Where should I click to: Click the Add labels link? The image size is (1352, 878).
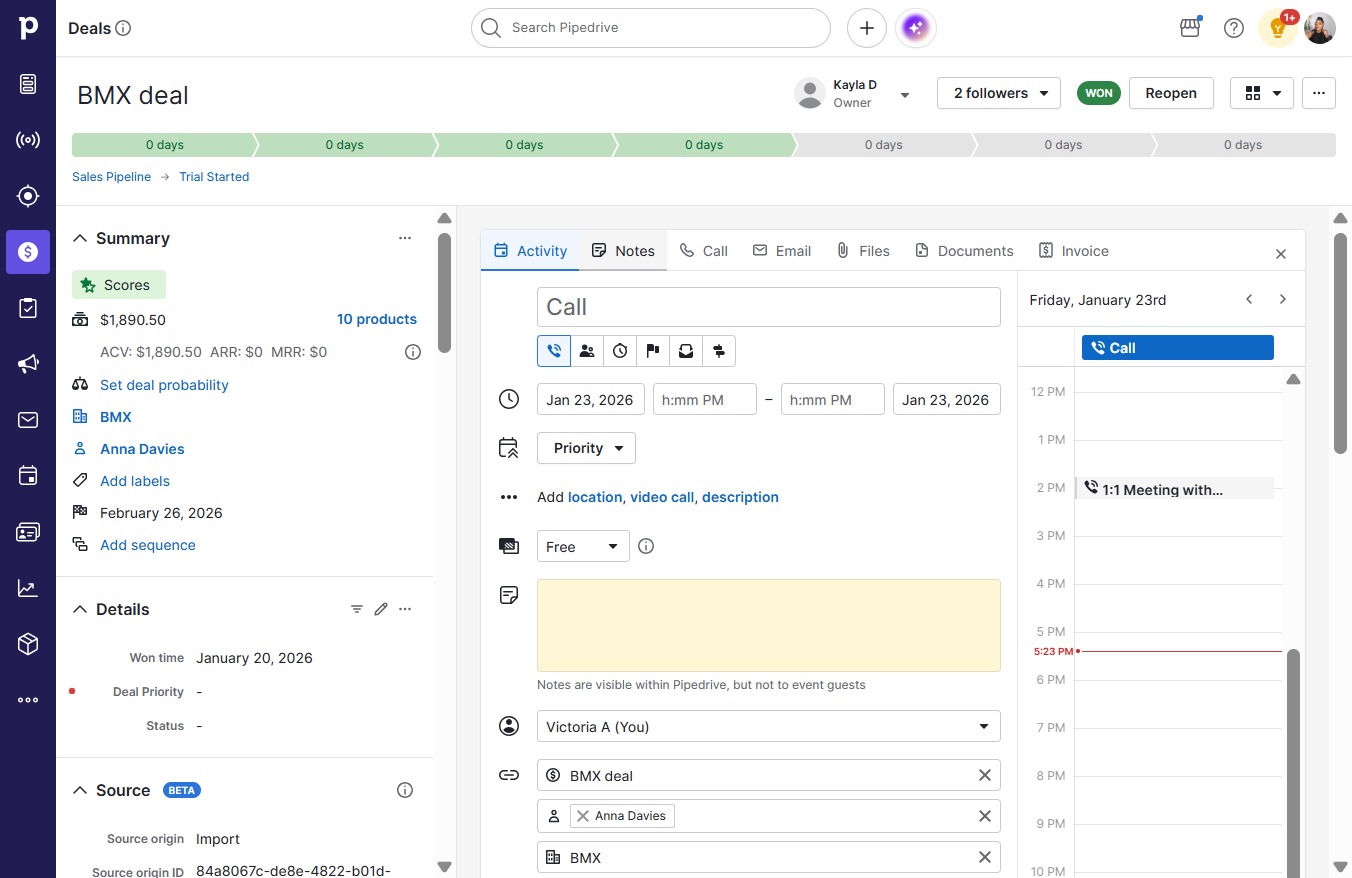(135, 481)
